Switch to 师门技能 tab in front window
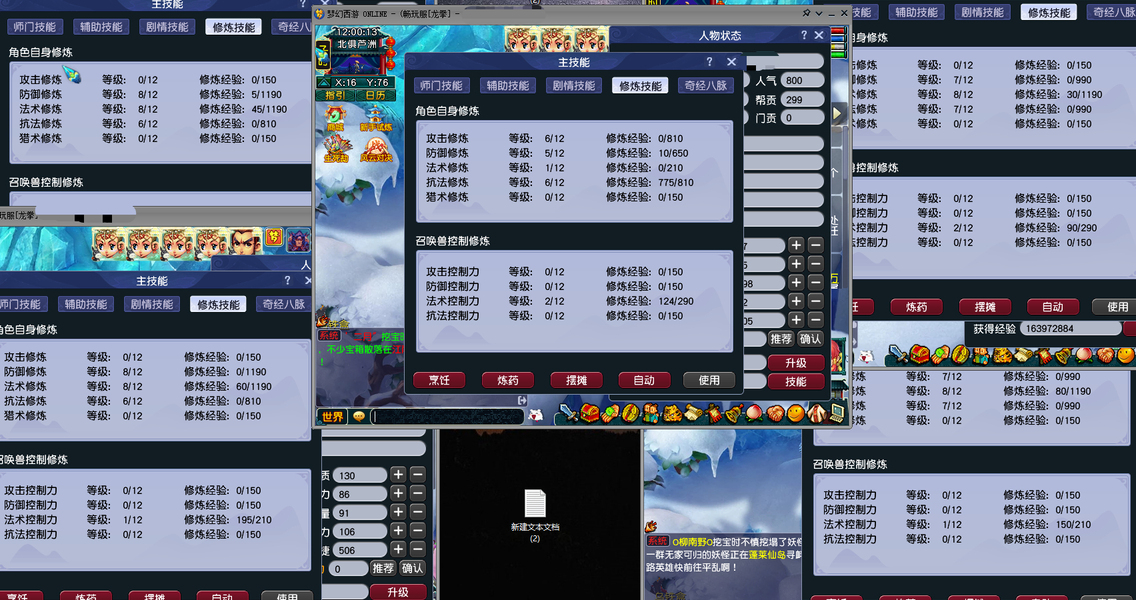The height and width of the screenshot is (600, 1136). click(x=442, y=86)
